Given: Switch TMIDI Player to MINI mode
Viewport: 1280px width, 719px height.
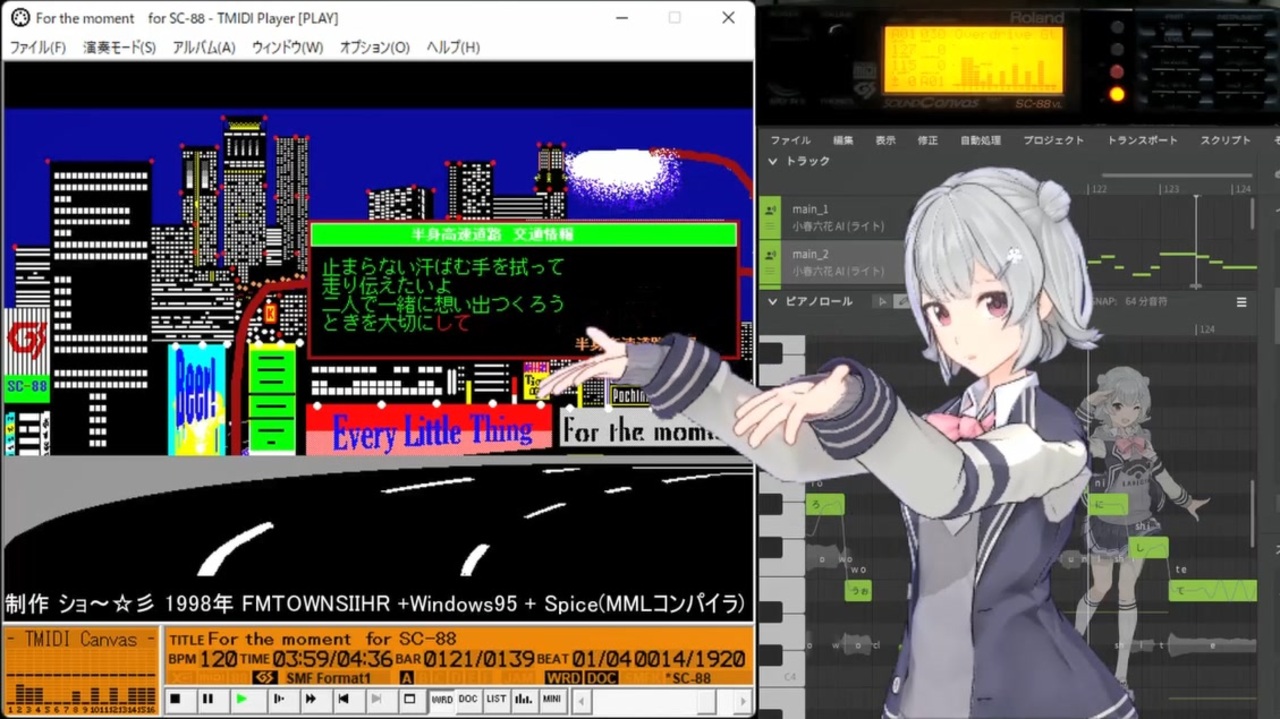Looking at the screenshot, I should [x=552, y=699].
